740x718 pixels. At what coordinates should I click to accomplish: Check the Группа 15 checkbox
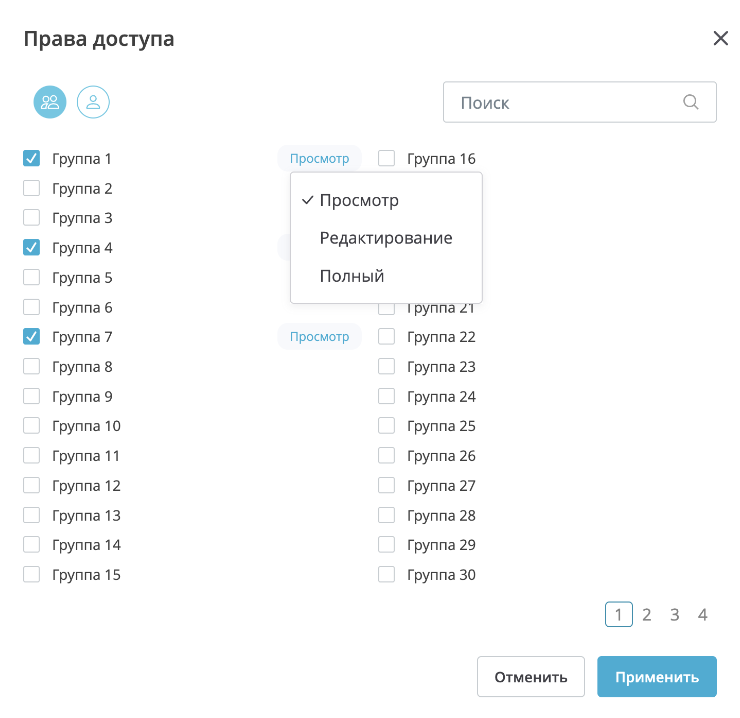click(32, 574)
